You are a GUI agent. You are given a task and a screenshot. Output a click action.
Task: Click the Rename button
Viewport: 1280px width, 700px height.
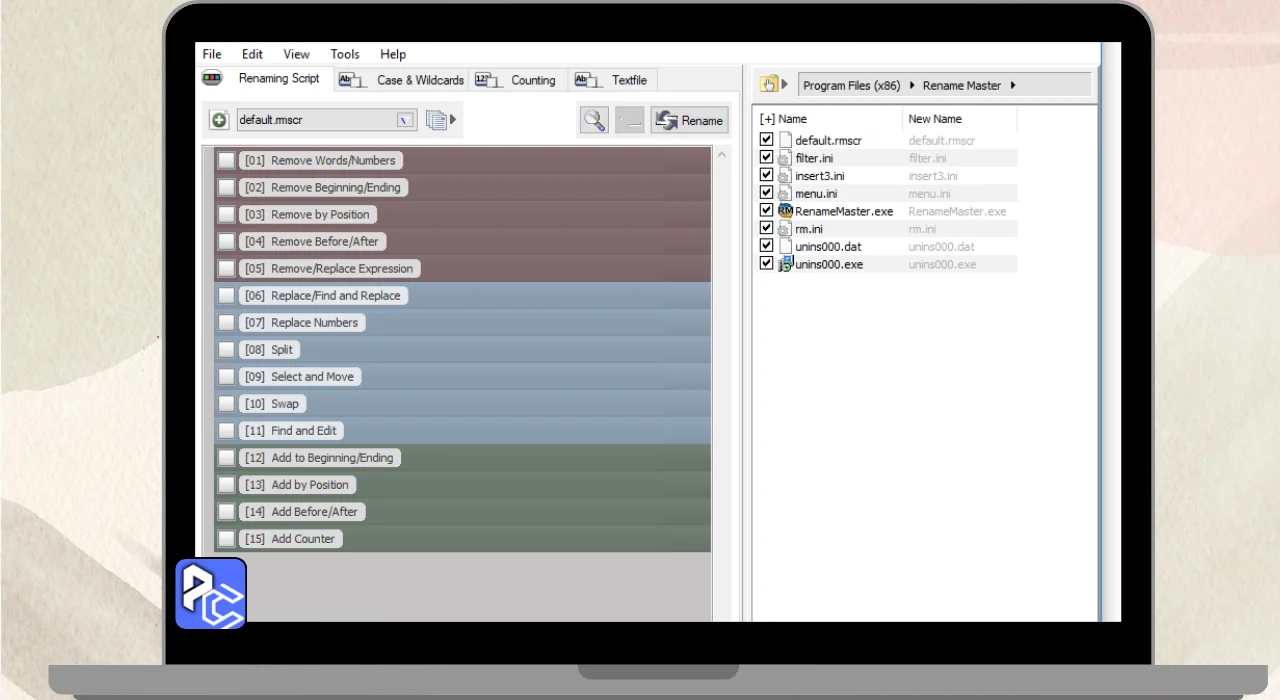tap(689, 120)
